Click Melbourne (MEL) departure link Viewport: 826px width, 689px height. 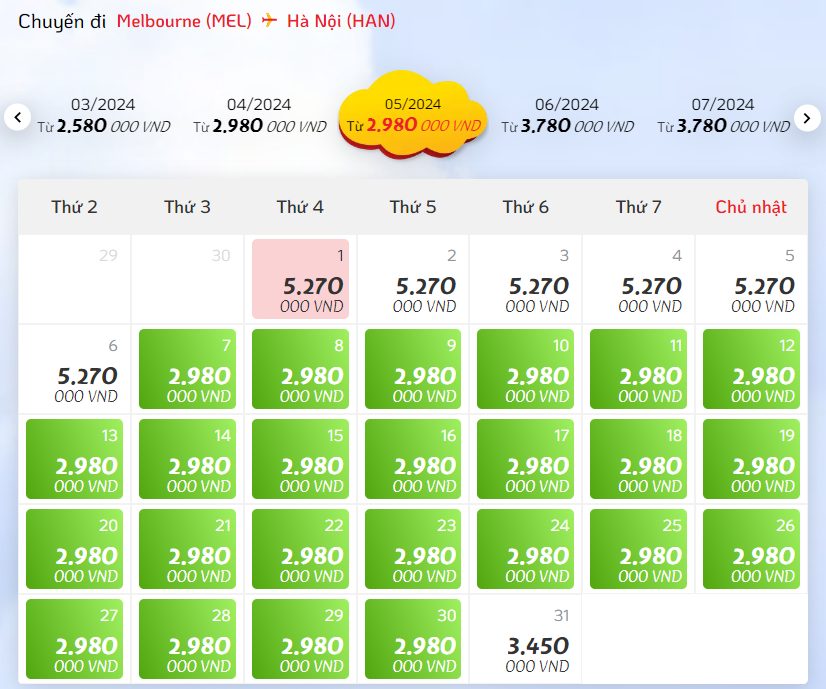[x=184, y=21]
